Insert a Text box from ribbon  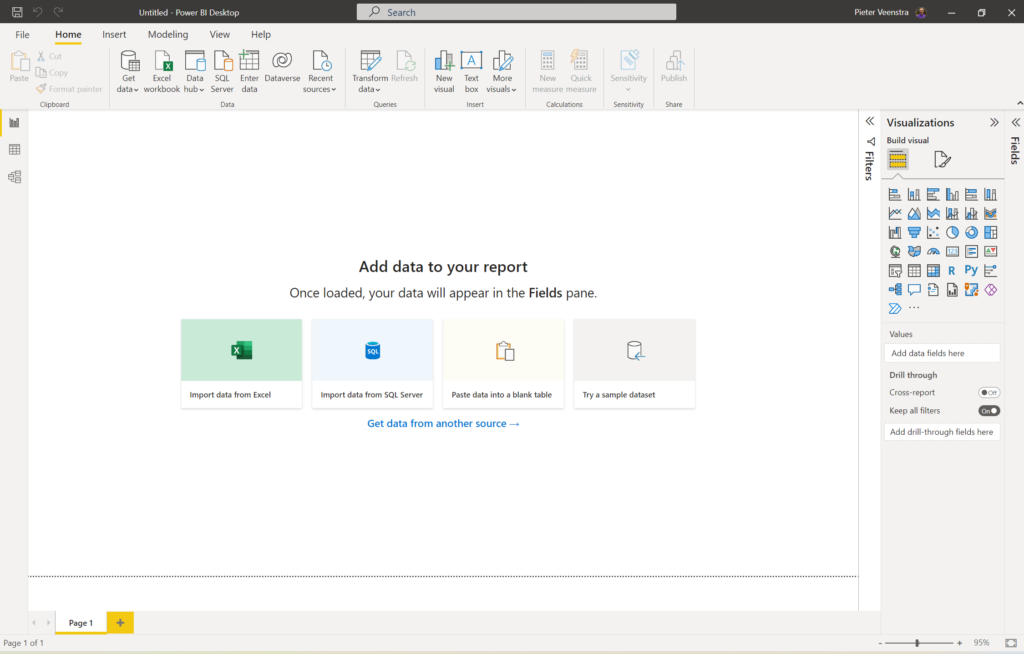click(472, 72)
